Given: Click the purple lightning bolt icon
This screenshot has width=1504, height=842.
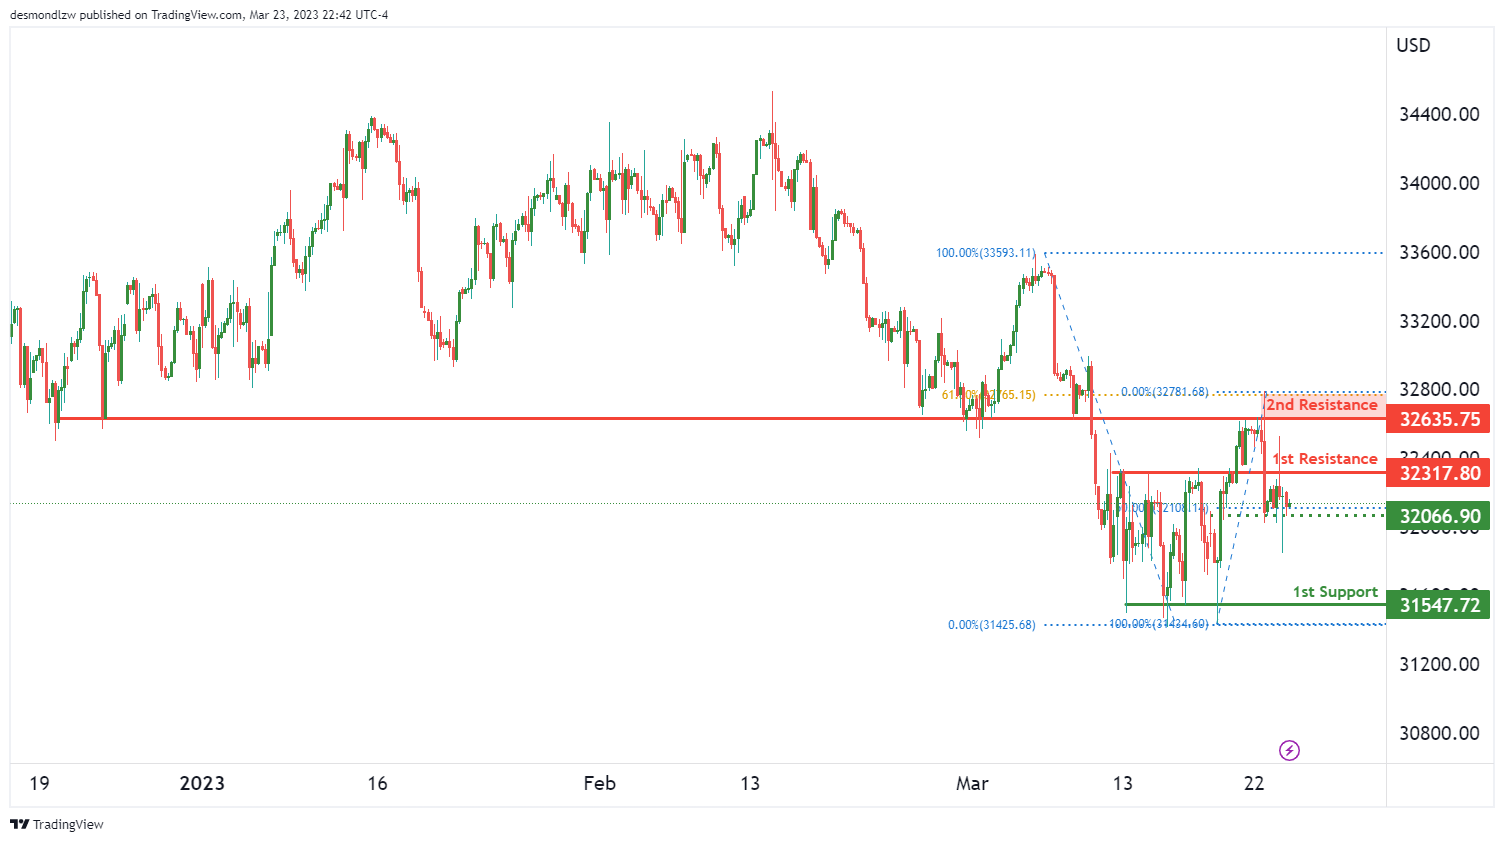Looking at the screenshot, I should (x=1289, y=750).
